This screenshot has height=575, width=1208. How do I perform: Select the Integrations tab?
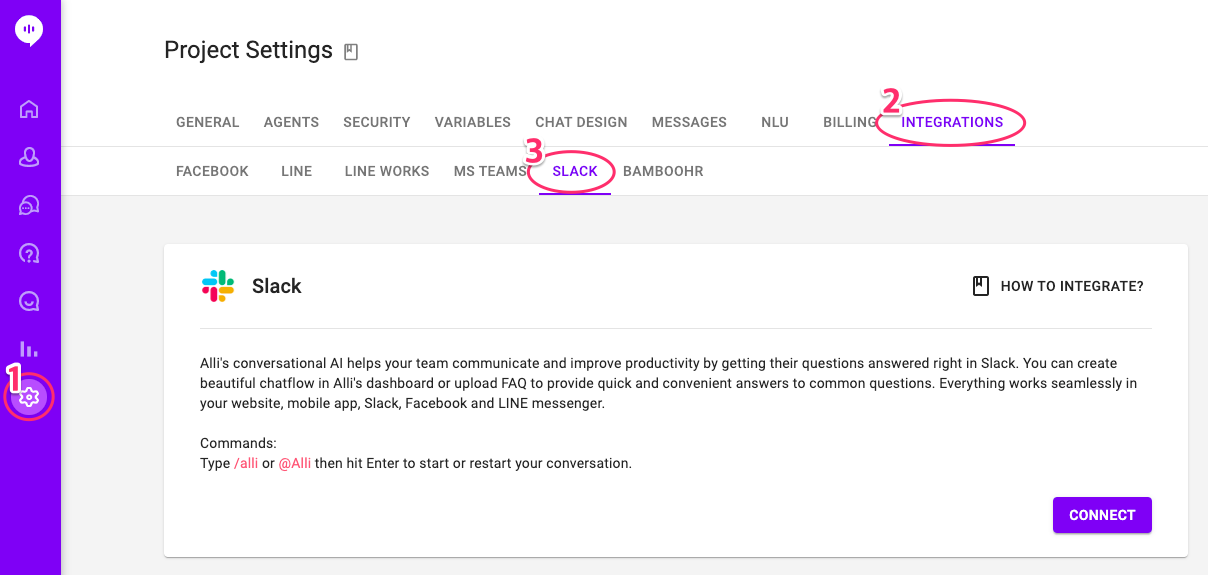click(952, 122)
